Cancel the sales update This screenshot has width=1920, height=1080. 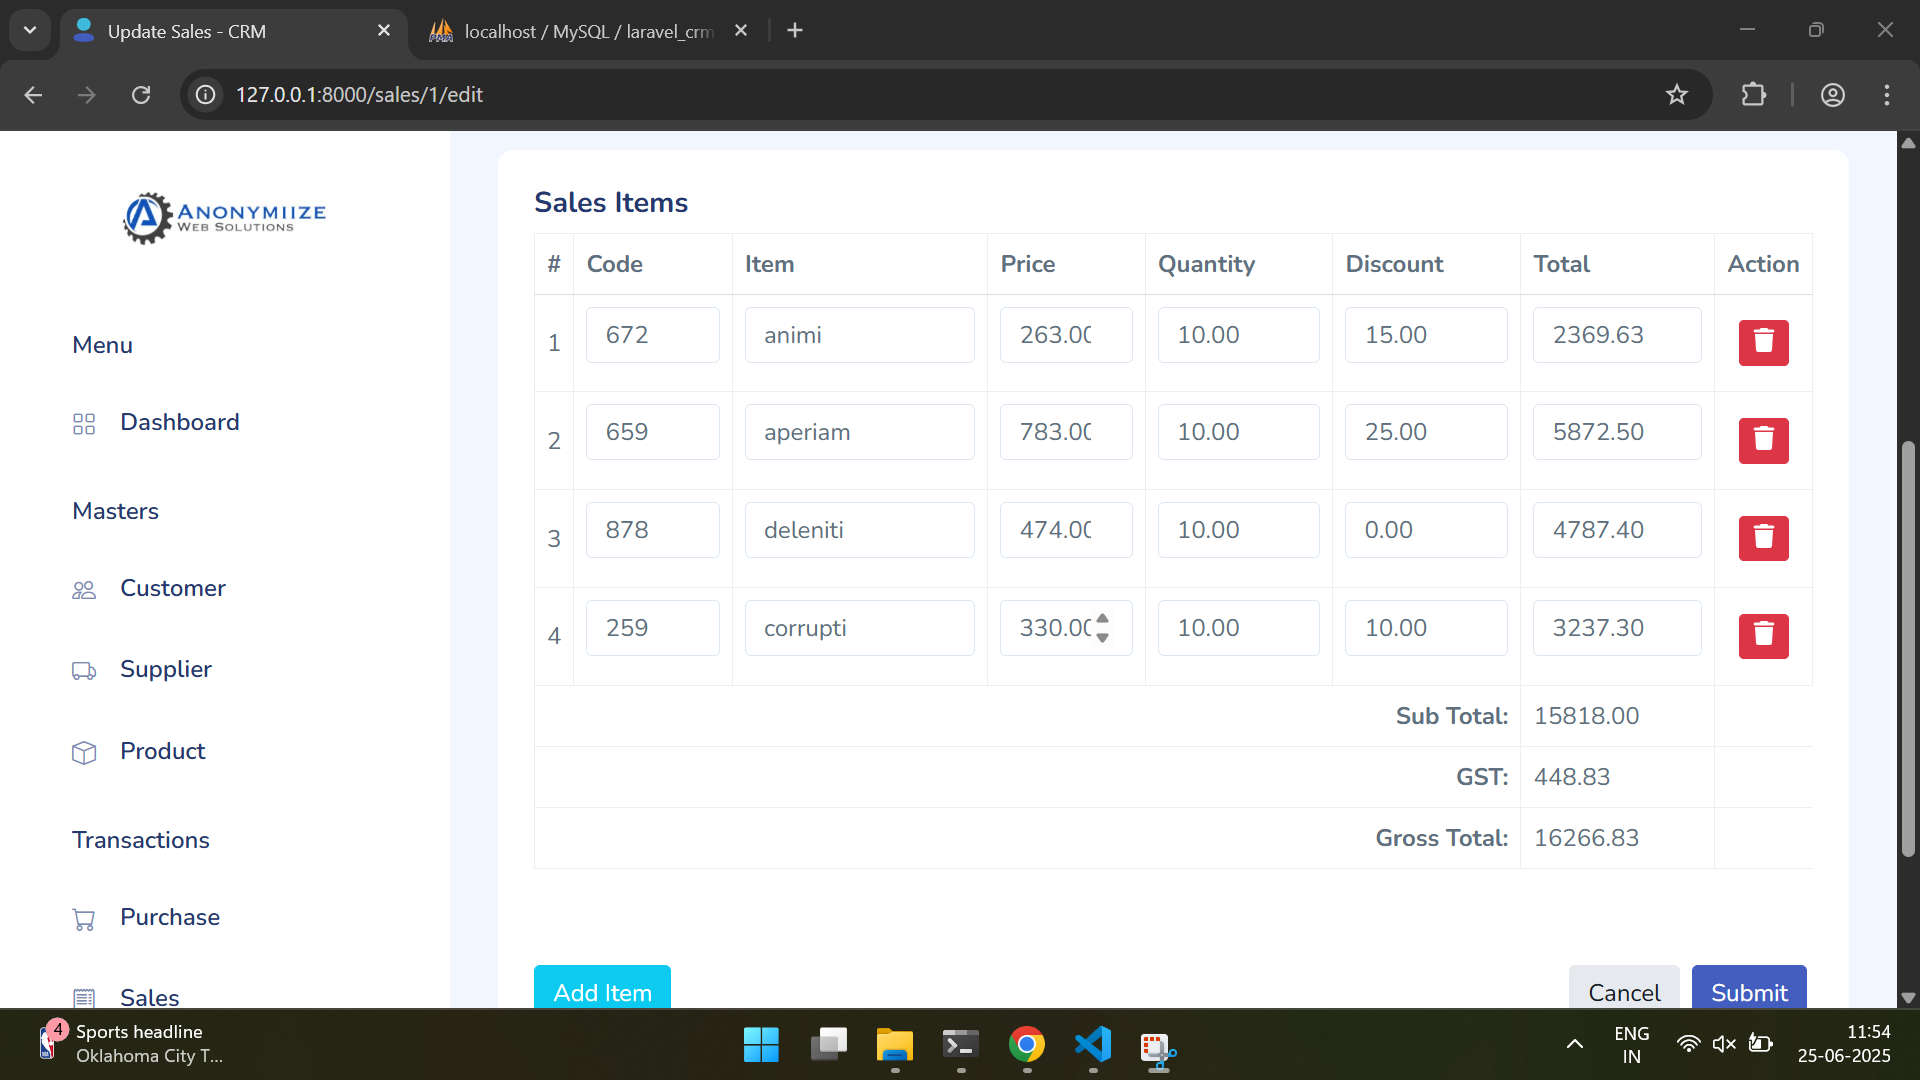click(x=1624, y=988)
